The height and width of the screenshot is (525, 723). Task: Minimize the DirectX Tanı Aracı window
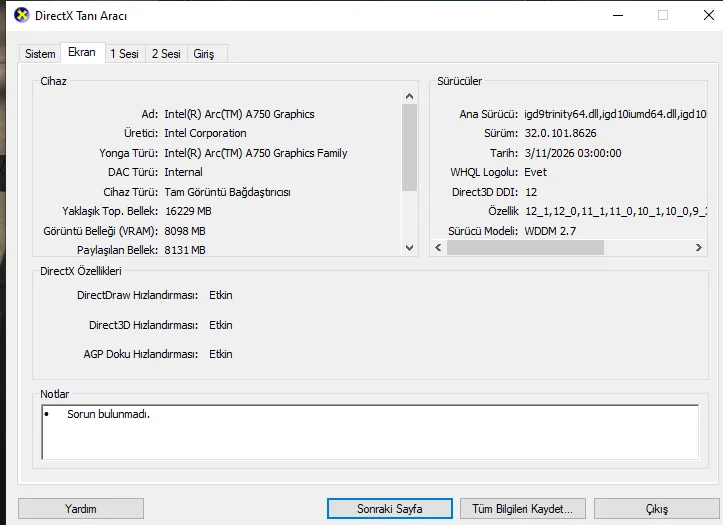click(618, 15)
